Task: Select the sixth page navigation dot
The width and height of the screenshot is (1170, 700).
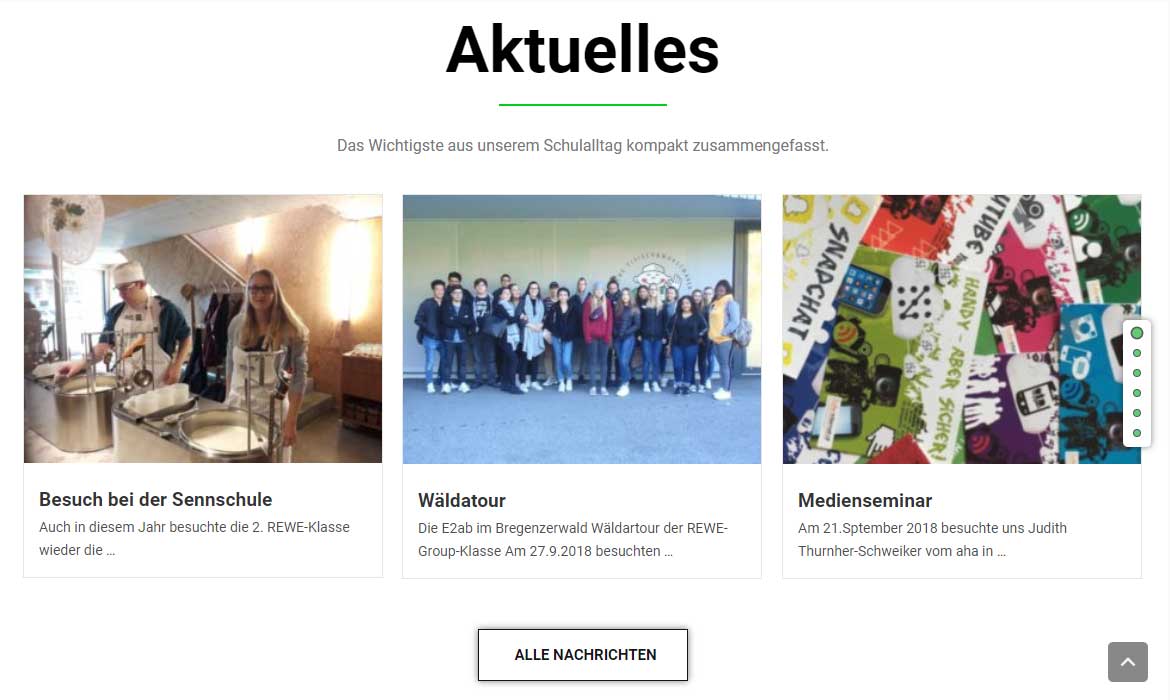Action: [1136, 433]
